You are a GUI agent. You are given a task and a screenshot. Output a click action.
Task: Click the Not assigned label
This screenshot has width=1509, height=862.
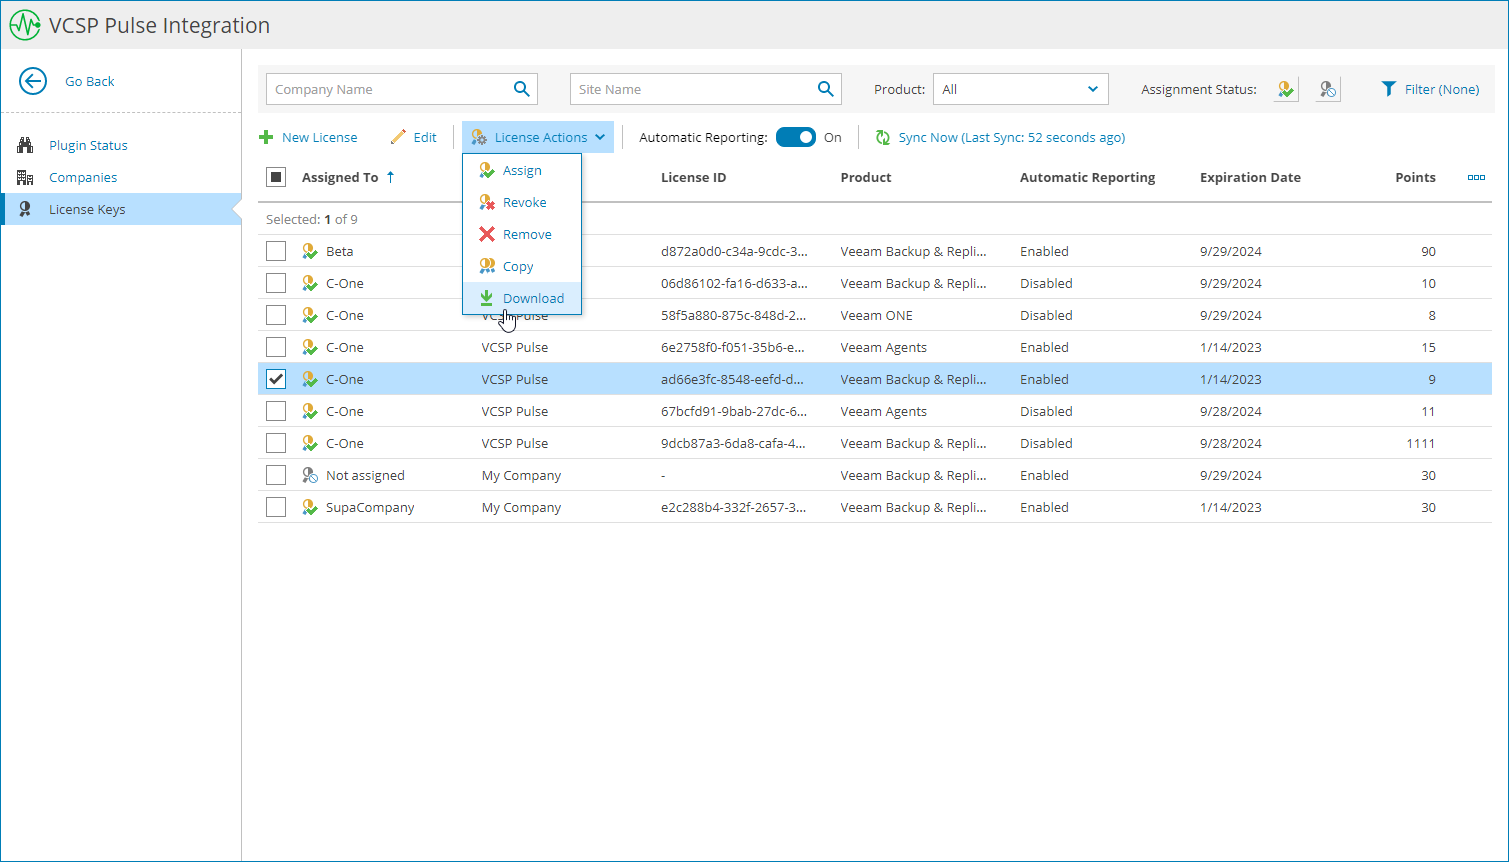click(365, 475)
